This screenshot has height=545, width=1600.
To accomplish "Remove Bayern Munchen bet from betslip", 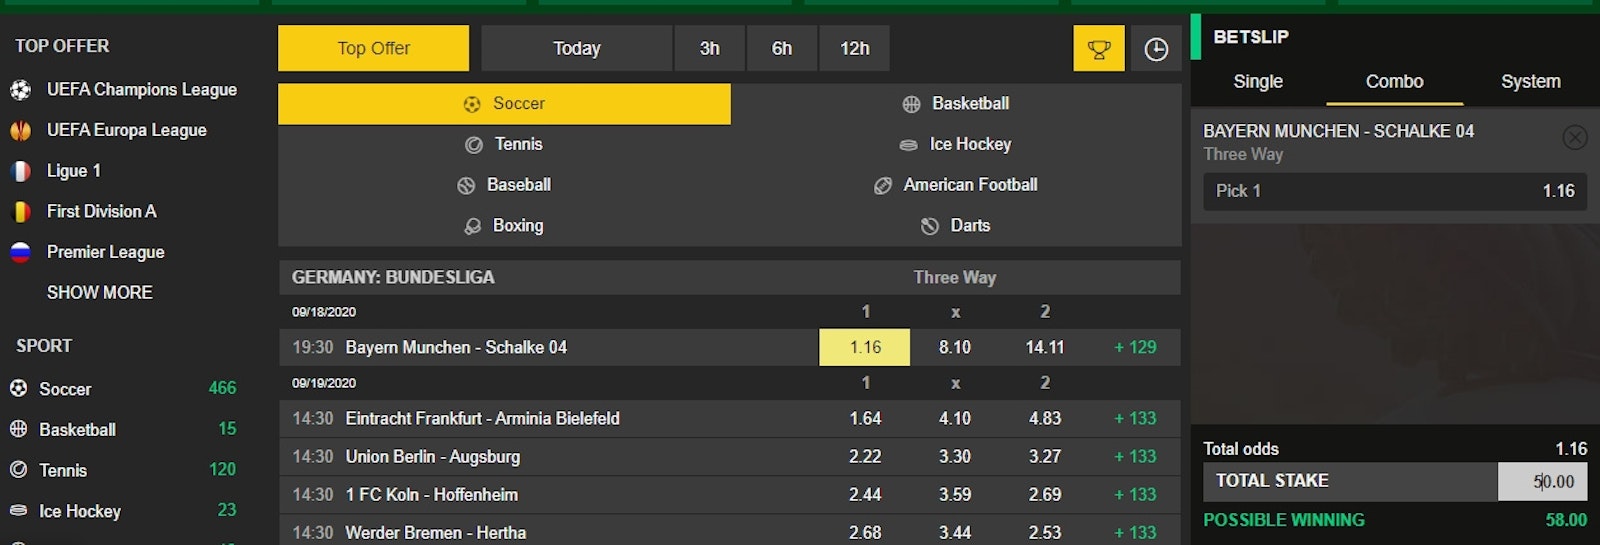I will pyautogui.click(x=1574, y=137).
